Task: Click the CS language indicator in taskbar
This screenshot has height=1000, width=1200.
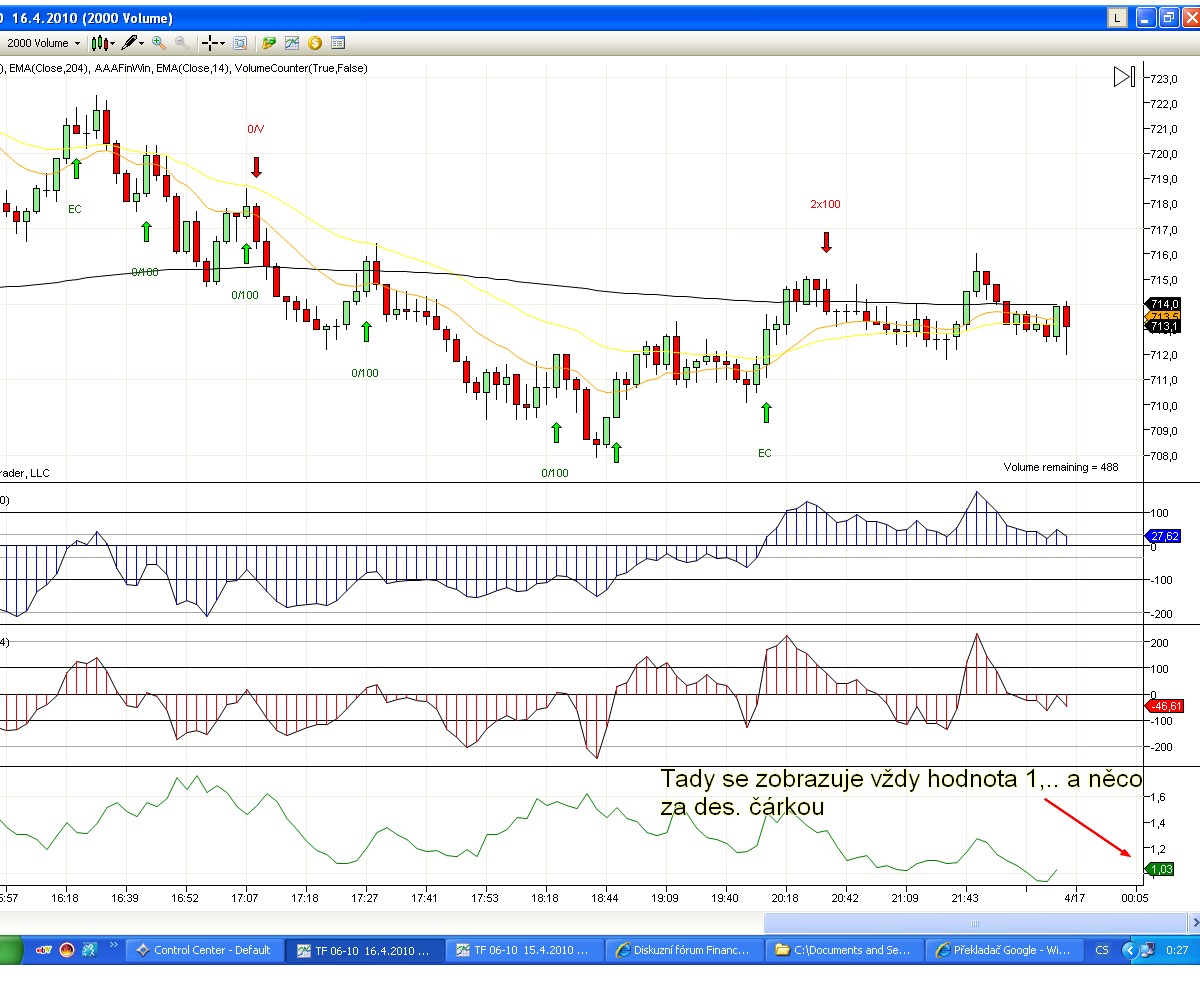Action: (x=1102, y=950)
